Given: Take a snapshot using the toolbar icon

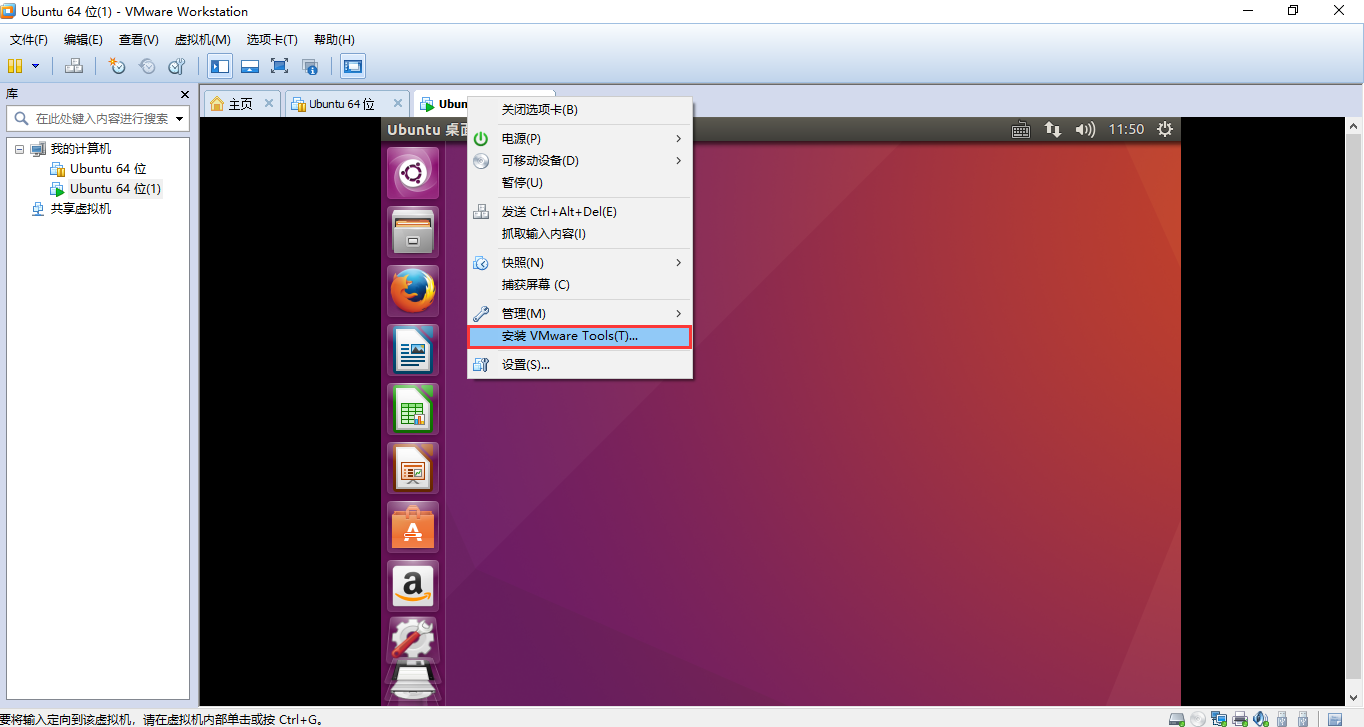Looking at the screenshot, I should (117, 66).
